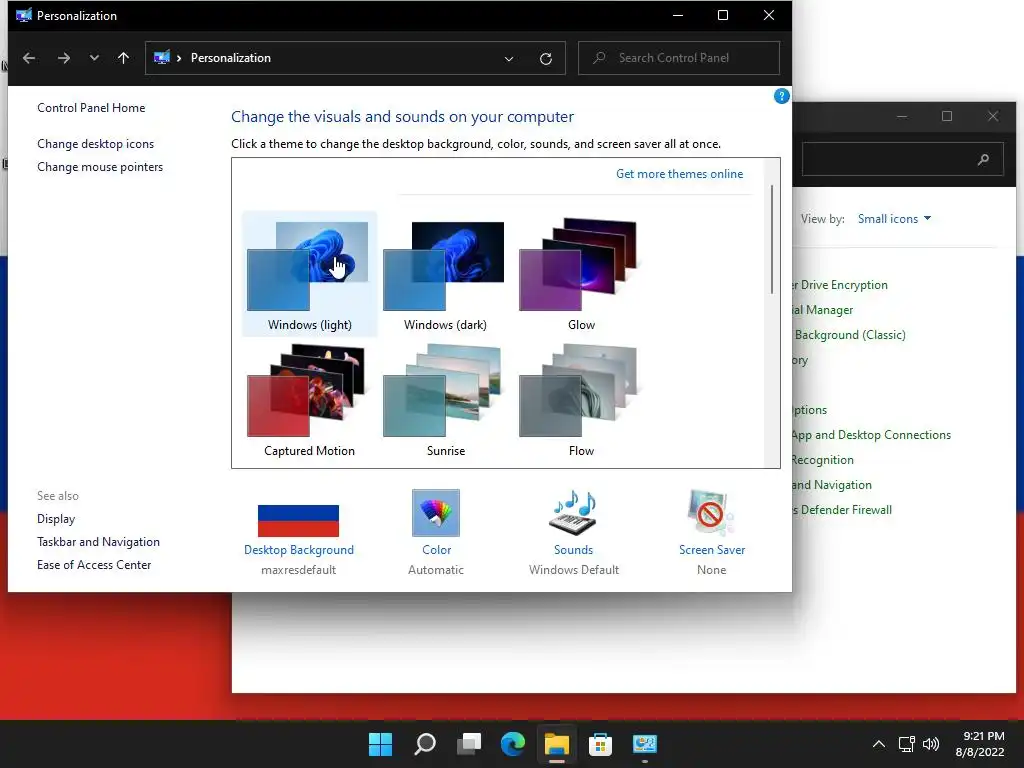
Task: Open Taskbar and Navigation link
Action: [x=99, y=541]
